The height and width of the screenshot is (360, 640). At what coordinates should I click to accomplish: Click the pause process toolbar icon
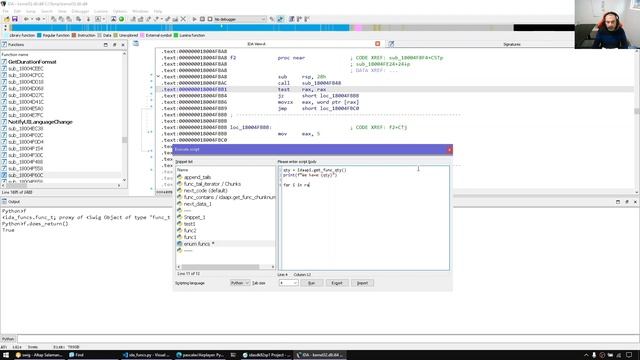pos(202,19)
